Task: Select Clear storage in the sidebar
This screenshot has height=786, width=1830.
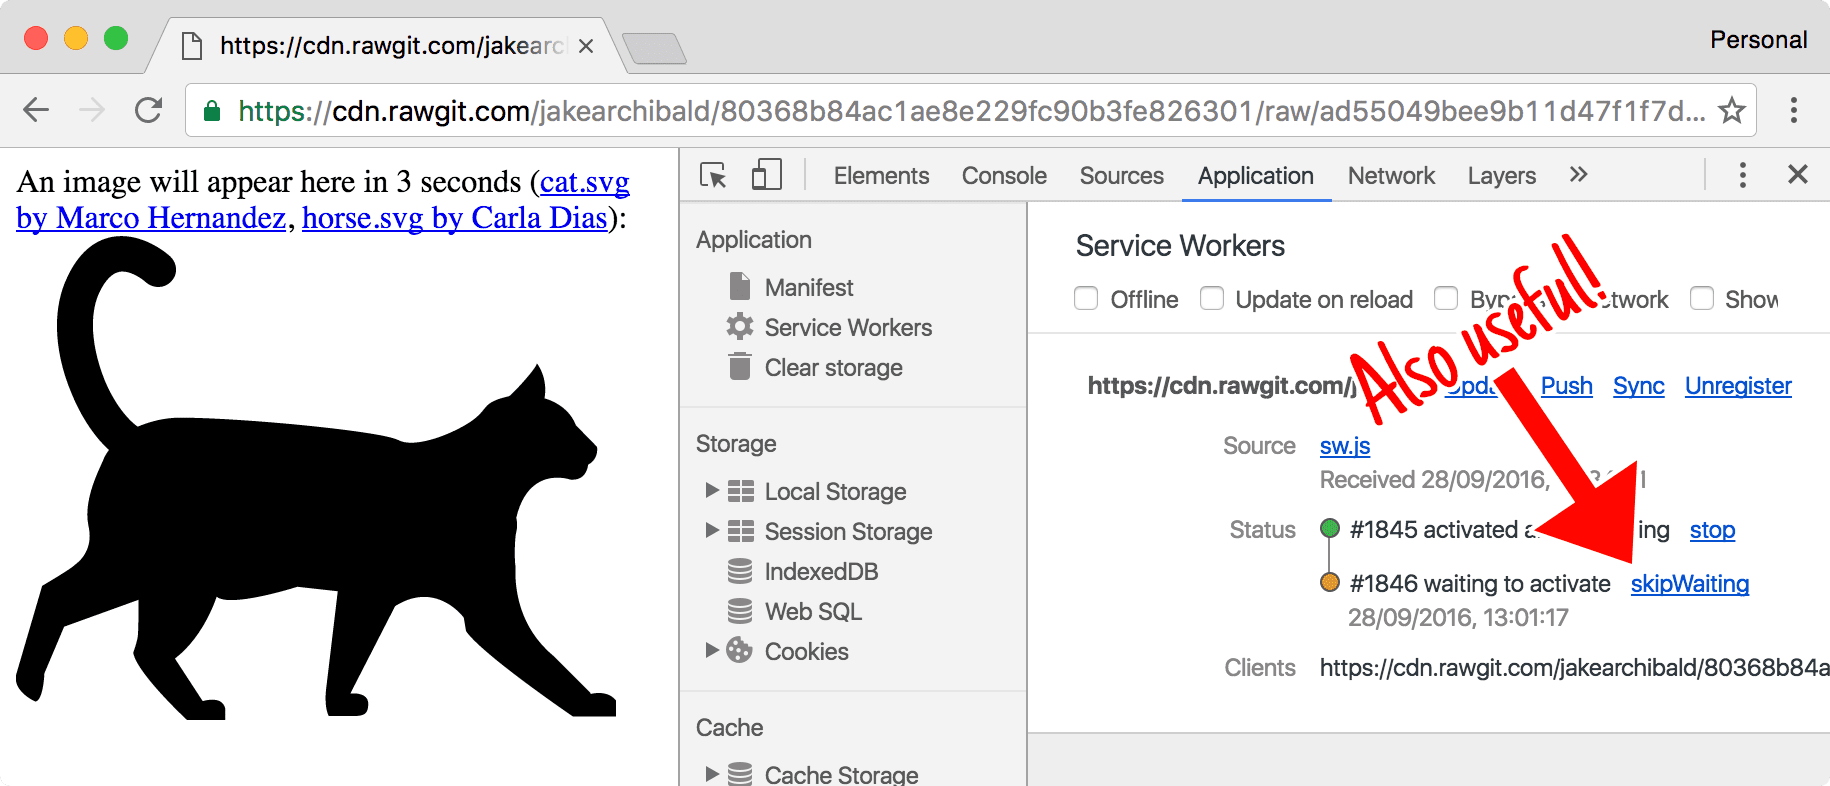Action: (833, 368)
